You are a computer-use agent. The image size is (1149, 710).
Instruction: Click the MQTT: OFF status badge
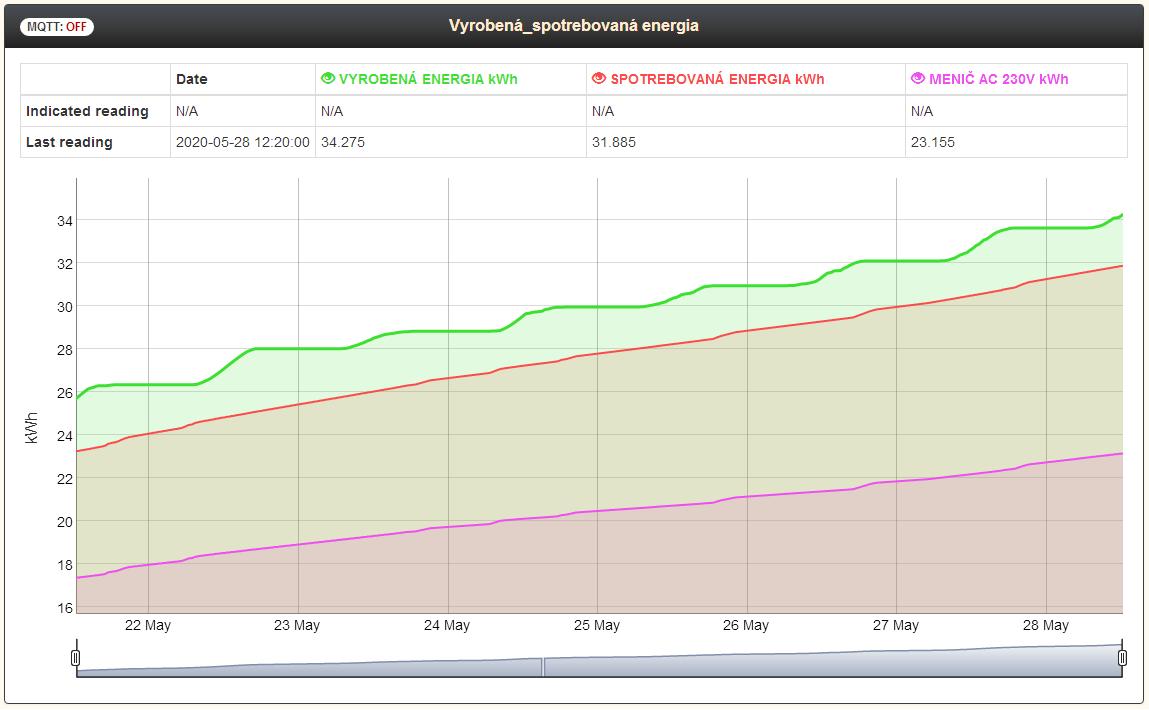click(56, 26)
